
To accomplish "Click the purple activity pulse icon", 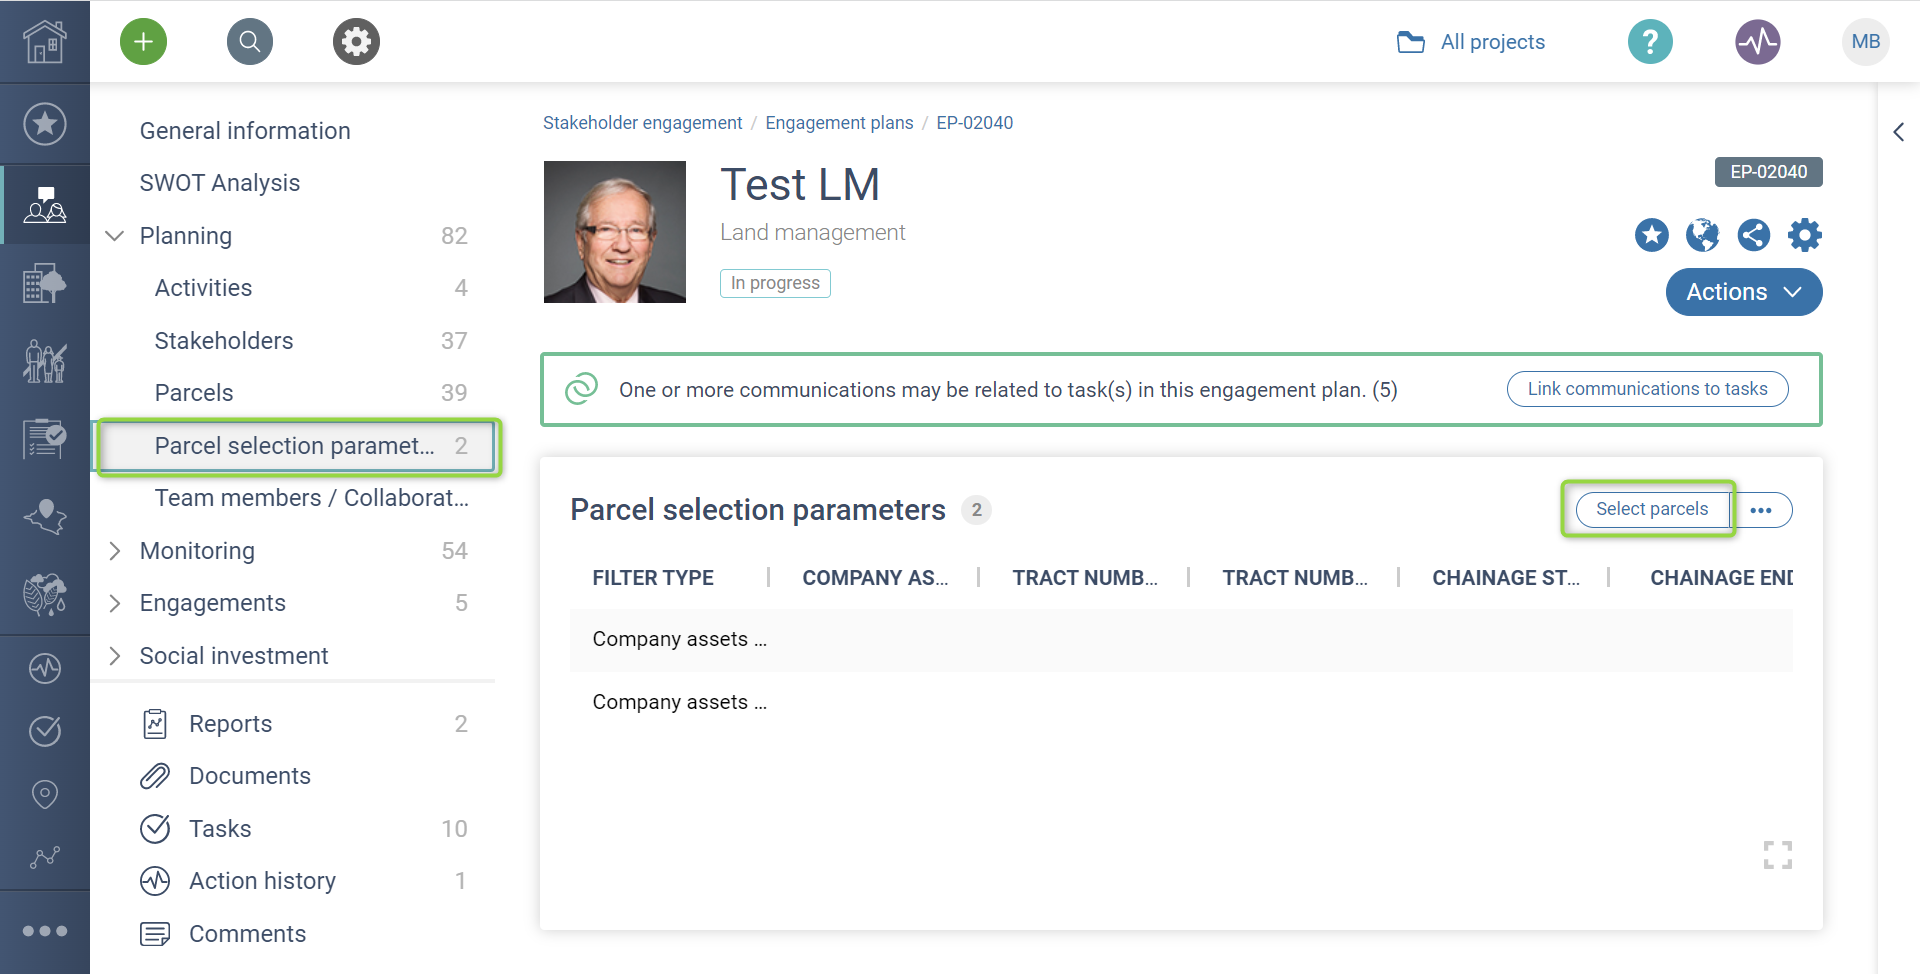I will pos(1757,42).
